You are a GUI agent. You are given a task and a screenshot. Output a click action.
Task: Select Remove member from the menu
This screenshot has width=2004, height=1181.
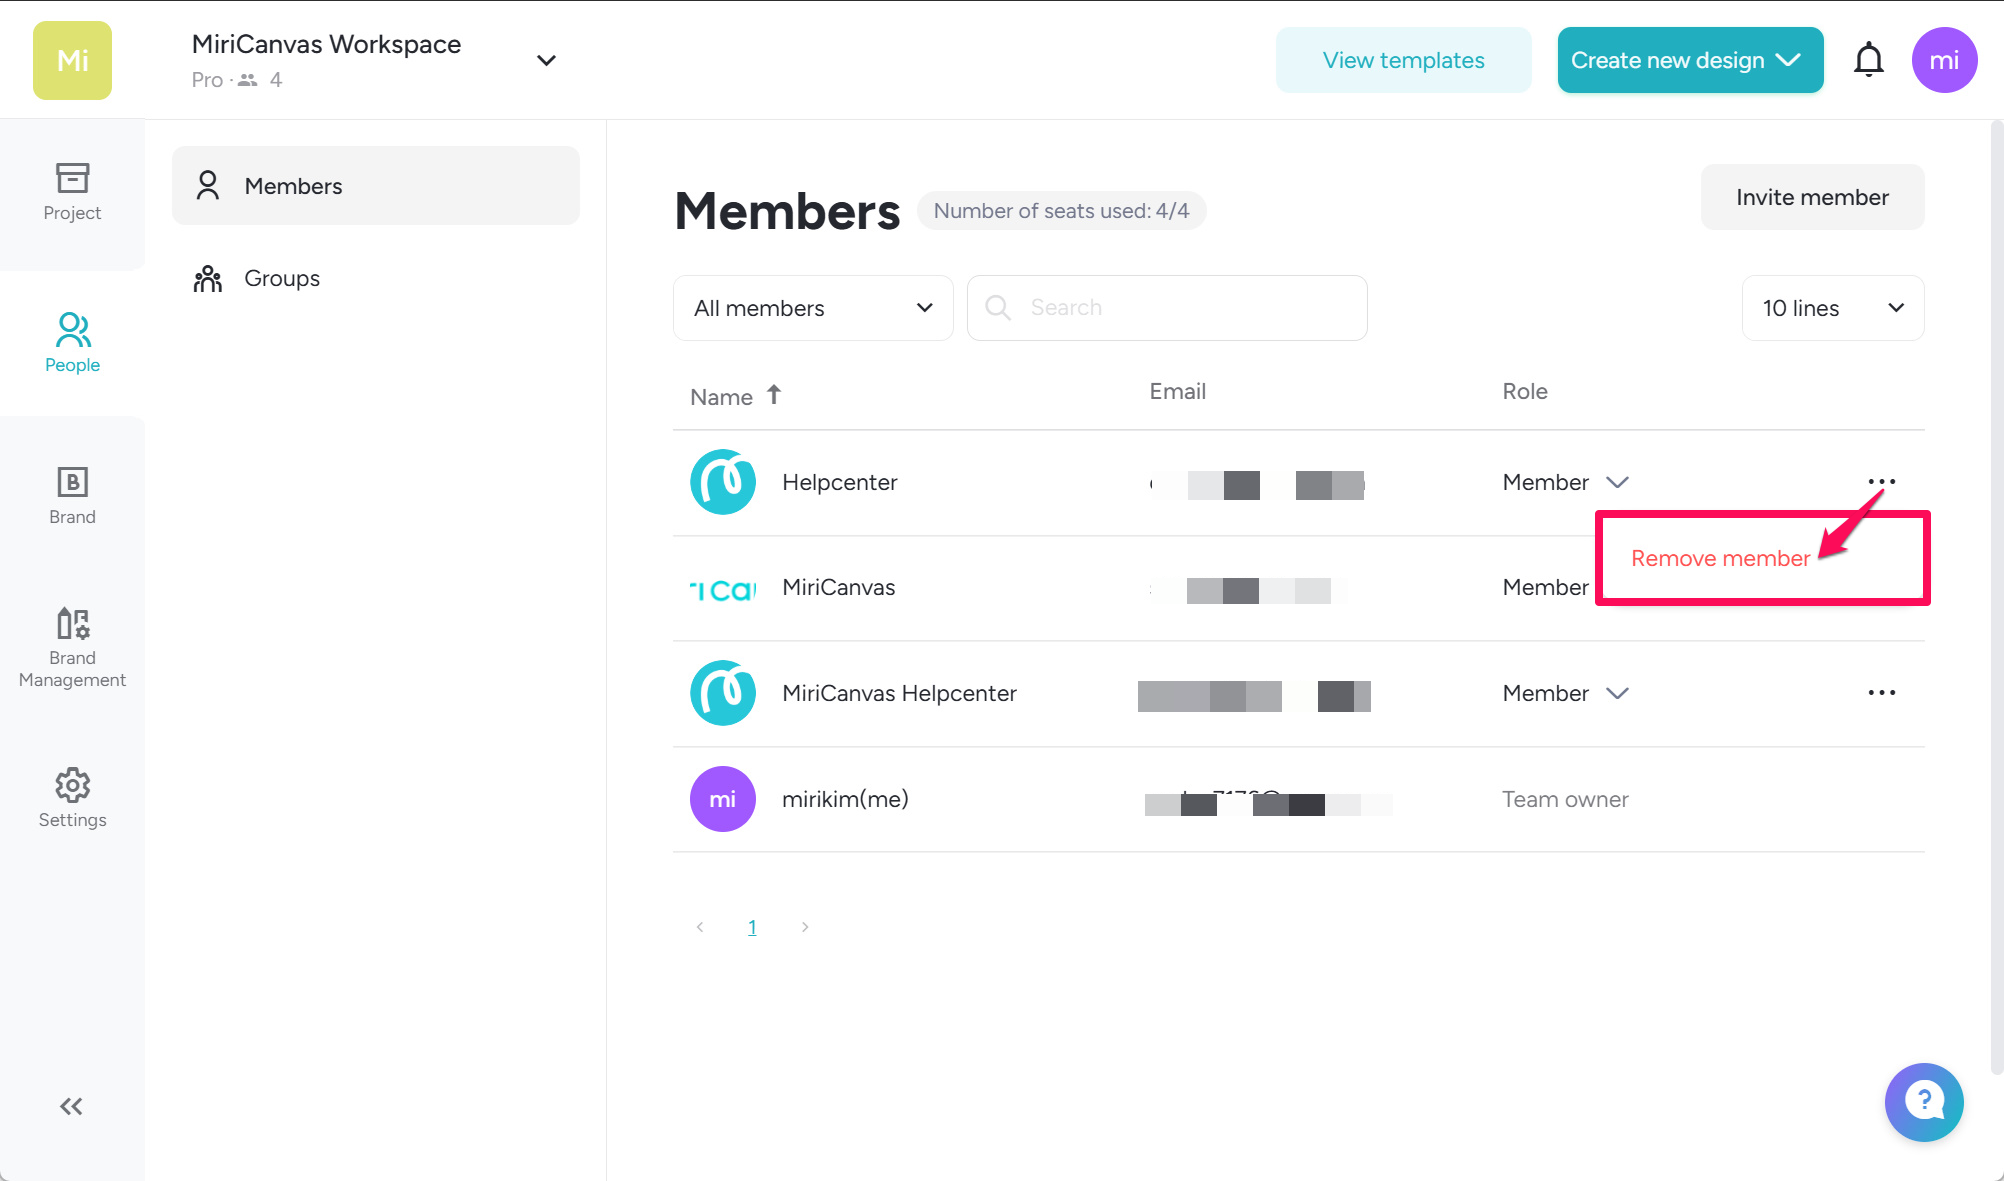point(1720,558)
